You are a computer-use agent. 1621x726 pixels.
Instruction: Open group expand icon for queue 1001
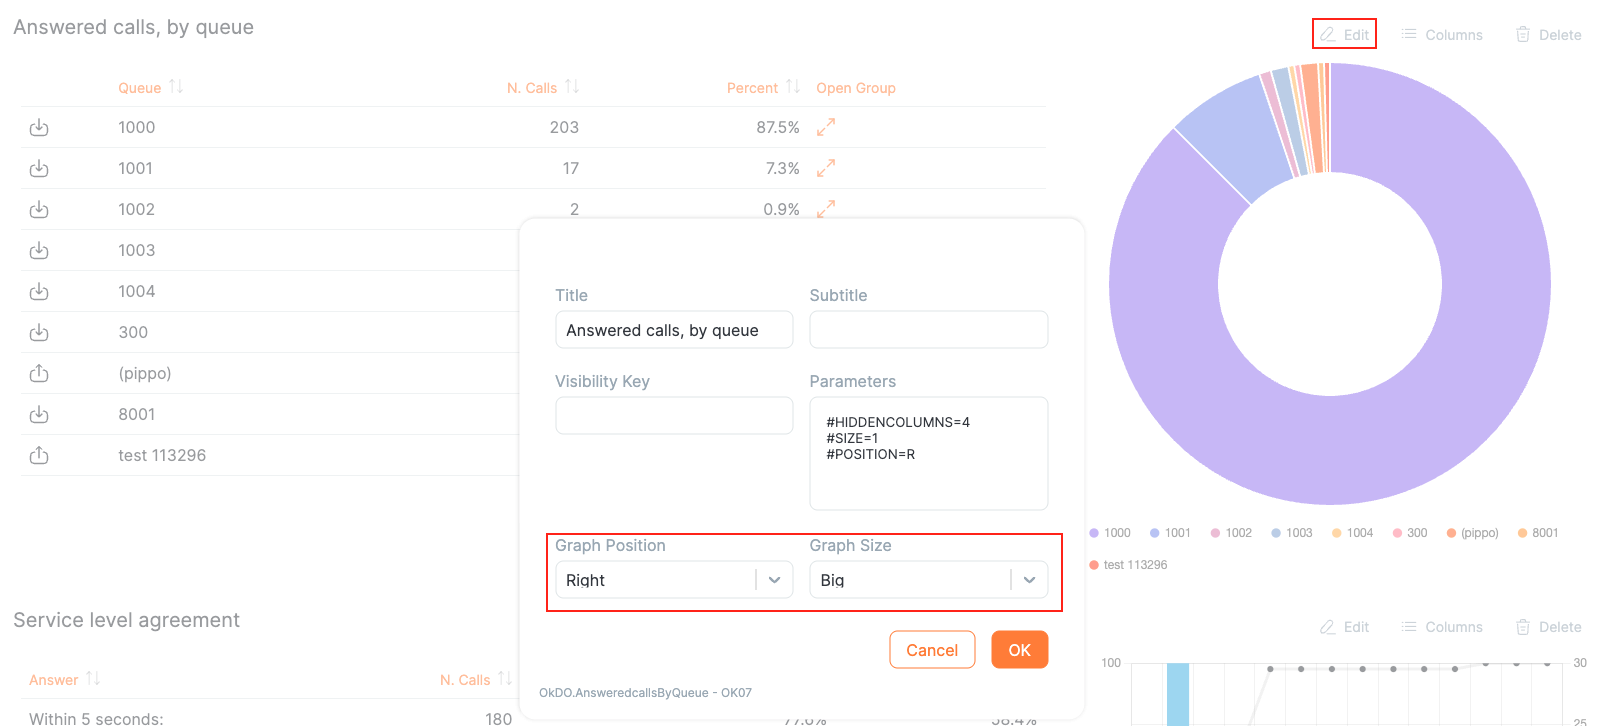pos(825,169)
